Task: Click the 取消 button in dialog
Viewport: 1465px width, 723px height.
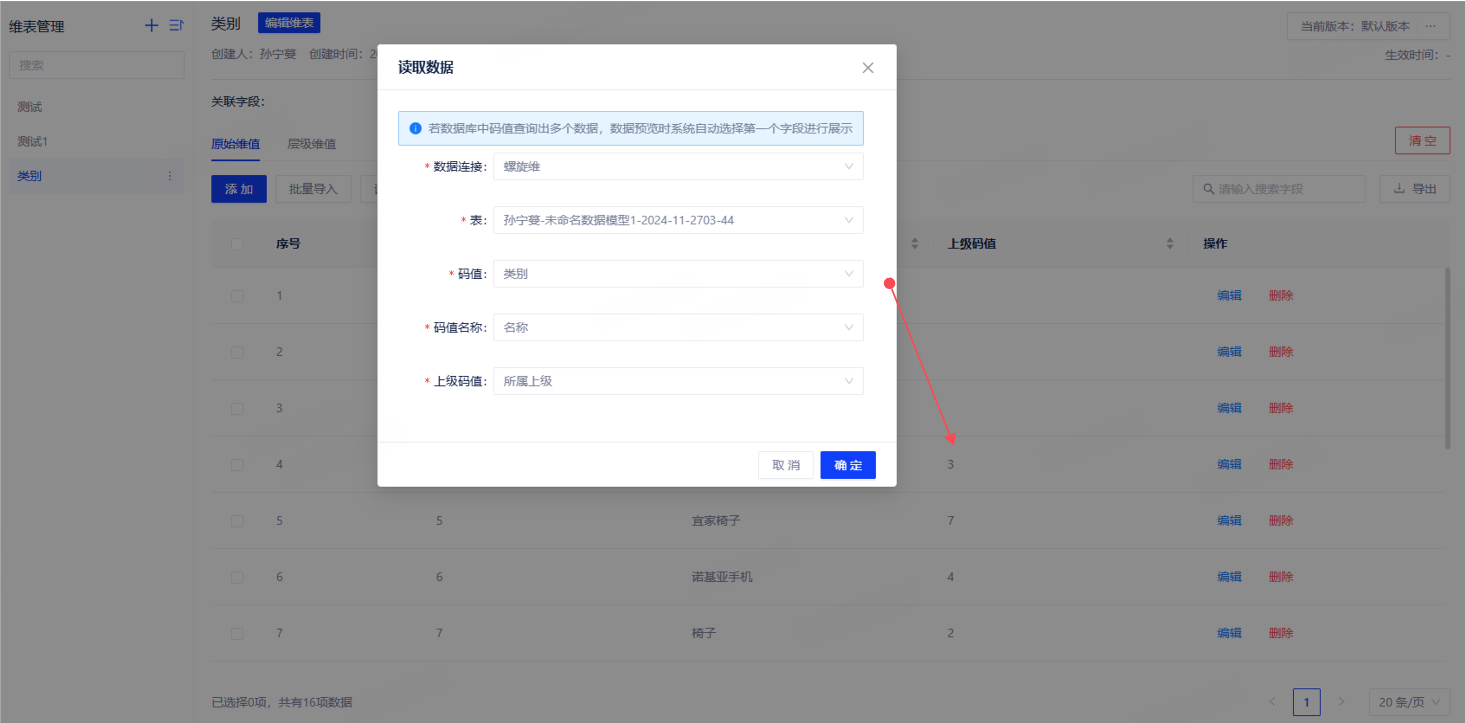Action: 786,465
